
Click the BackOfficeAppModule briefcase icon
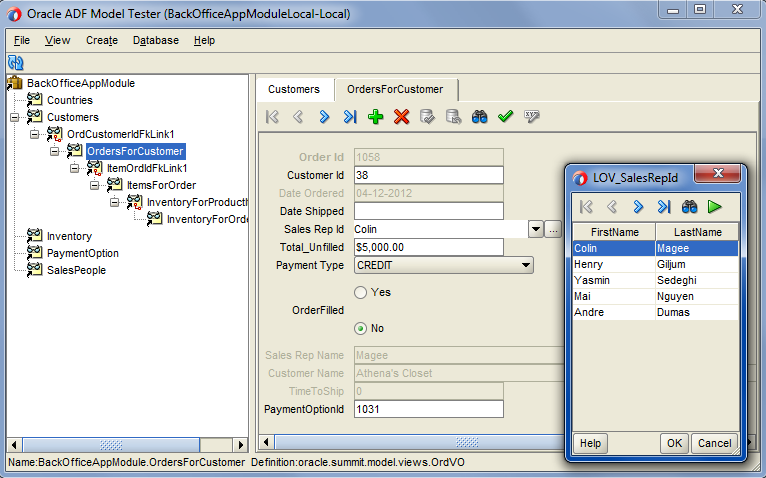[x=15, y=84]
